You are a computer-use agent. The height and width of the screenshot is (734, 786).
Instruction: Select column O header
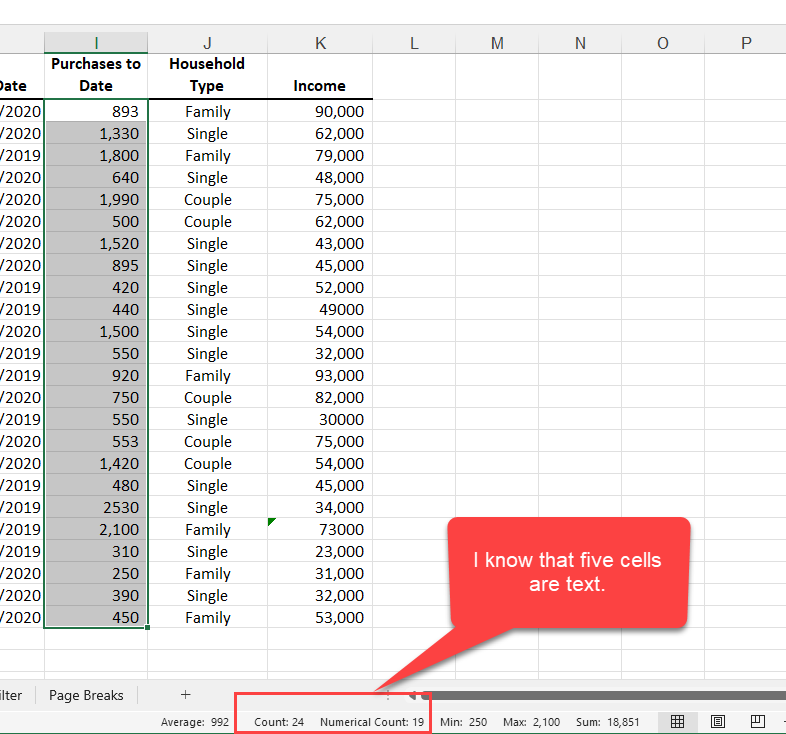pos(663,43)
